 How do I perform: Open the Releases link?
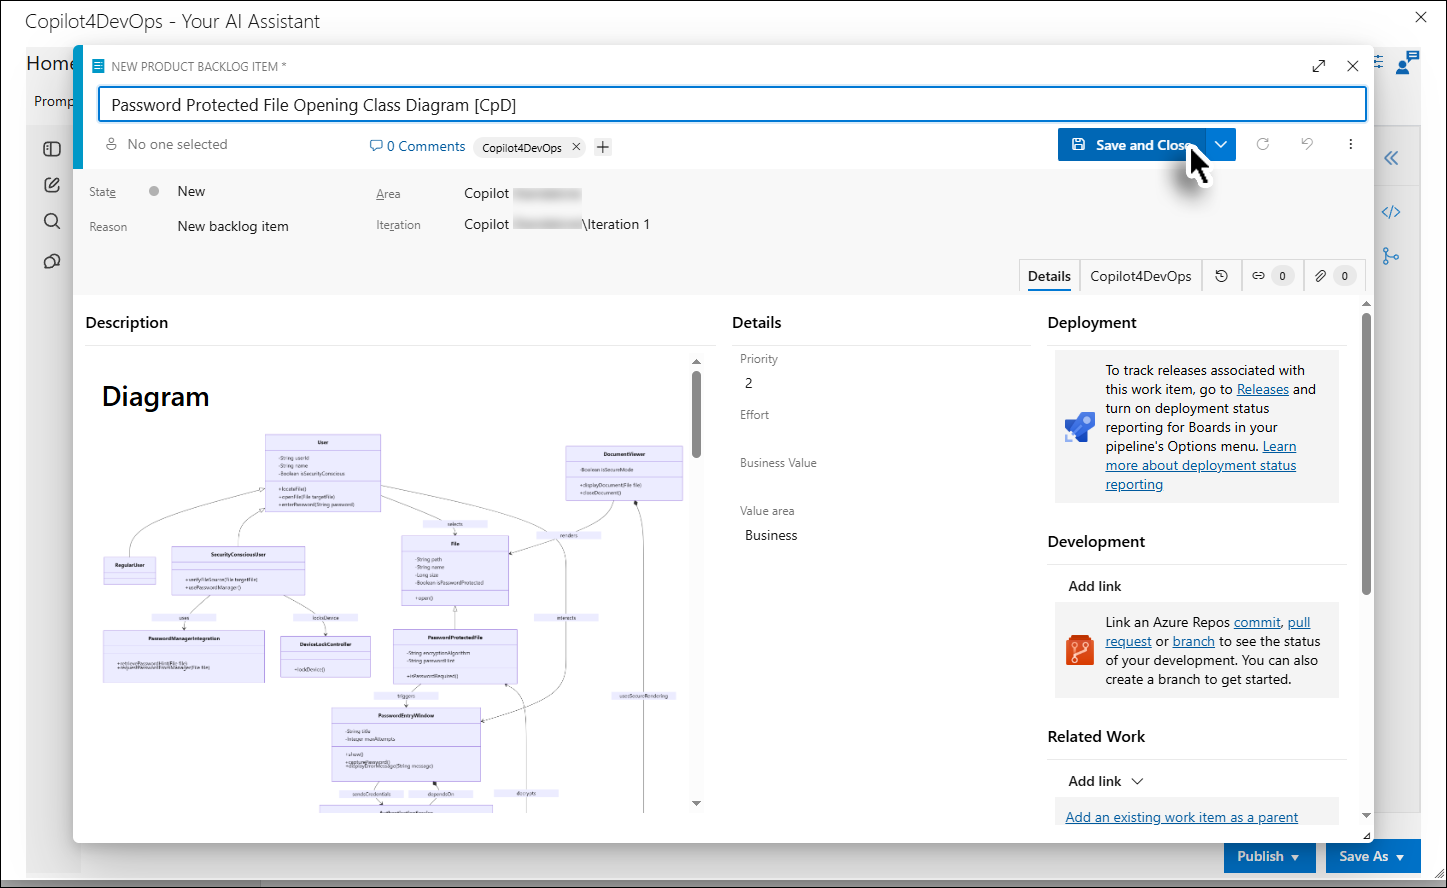1262,389
